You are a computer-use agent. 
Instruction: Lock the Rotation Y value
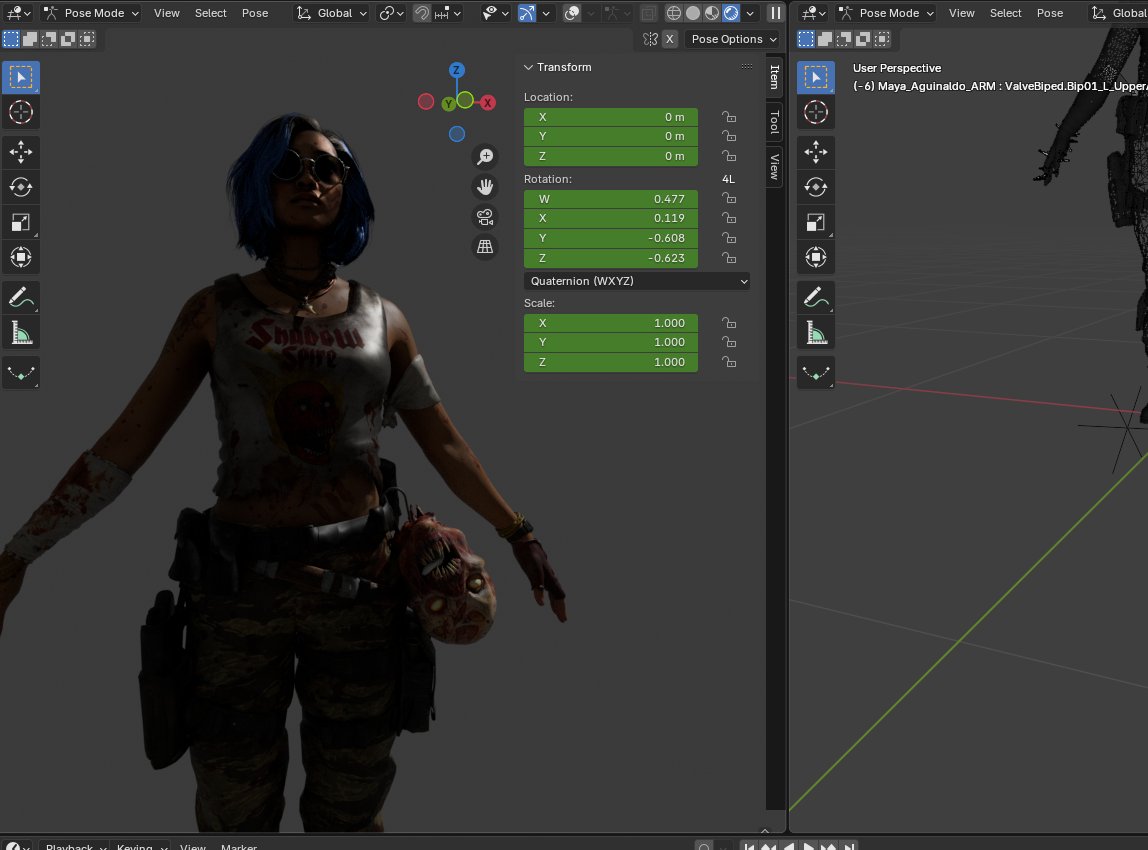pos(728,239)
